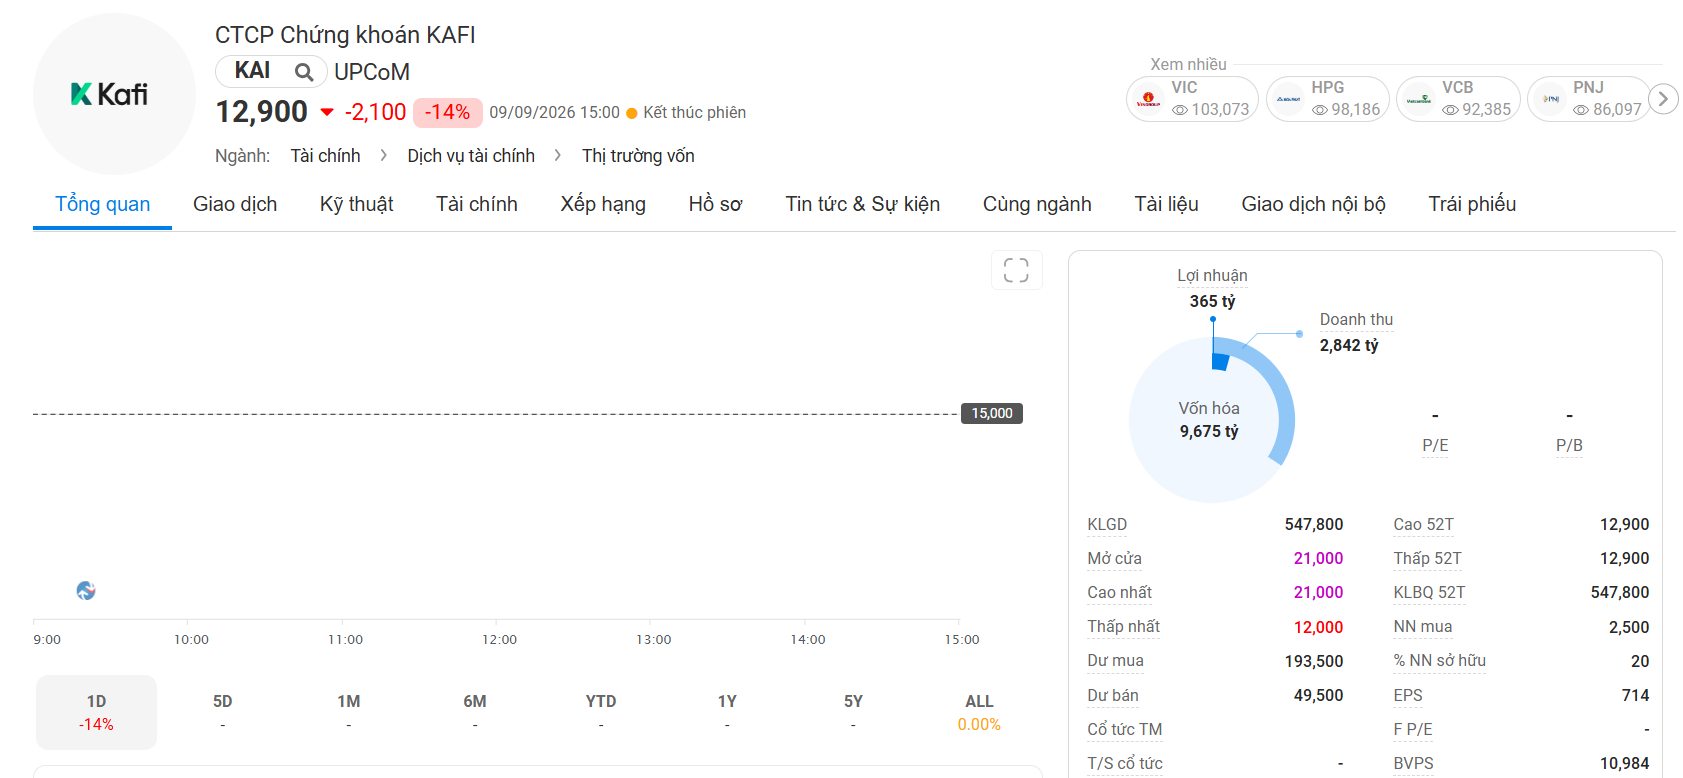
Task: Switch to the Giao dịch tab
Action: pos(235,204)
